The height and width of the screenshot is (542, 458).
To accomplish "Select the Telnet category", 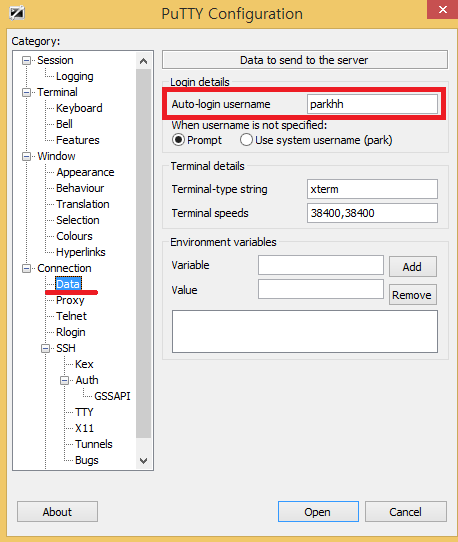I will click(72, 316).
